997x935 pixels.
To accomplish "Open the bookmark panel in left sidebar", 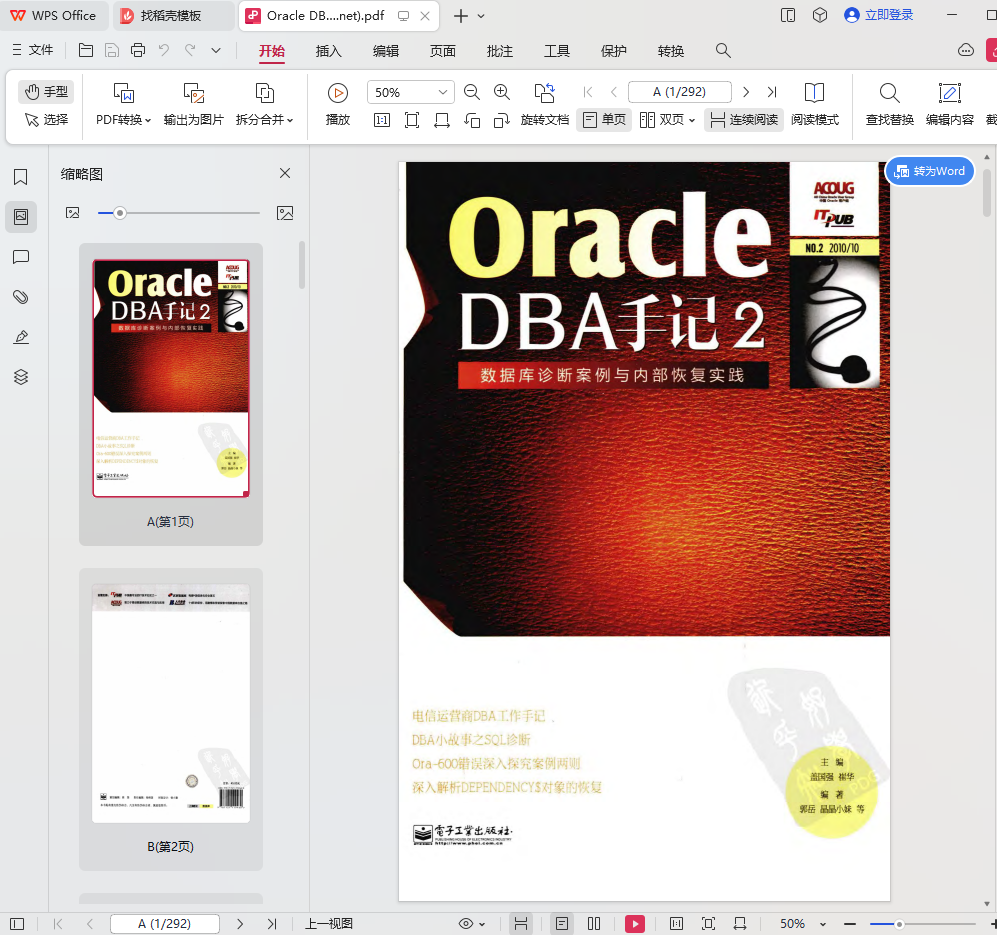I will [x=20, y=177].
